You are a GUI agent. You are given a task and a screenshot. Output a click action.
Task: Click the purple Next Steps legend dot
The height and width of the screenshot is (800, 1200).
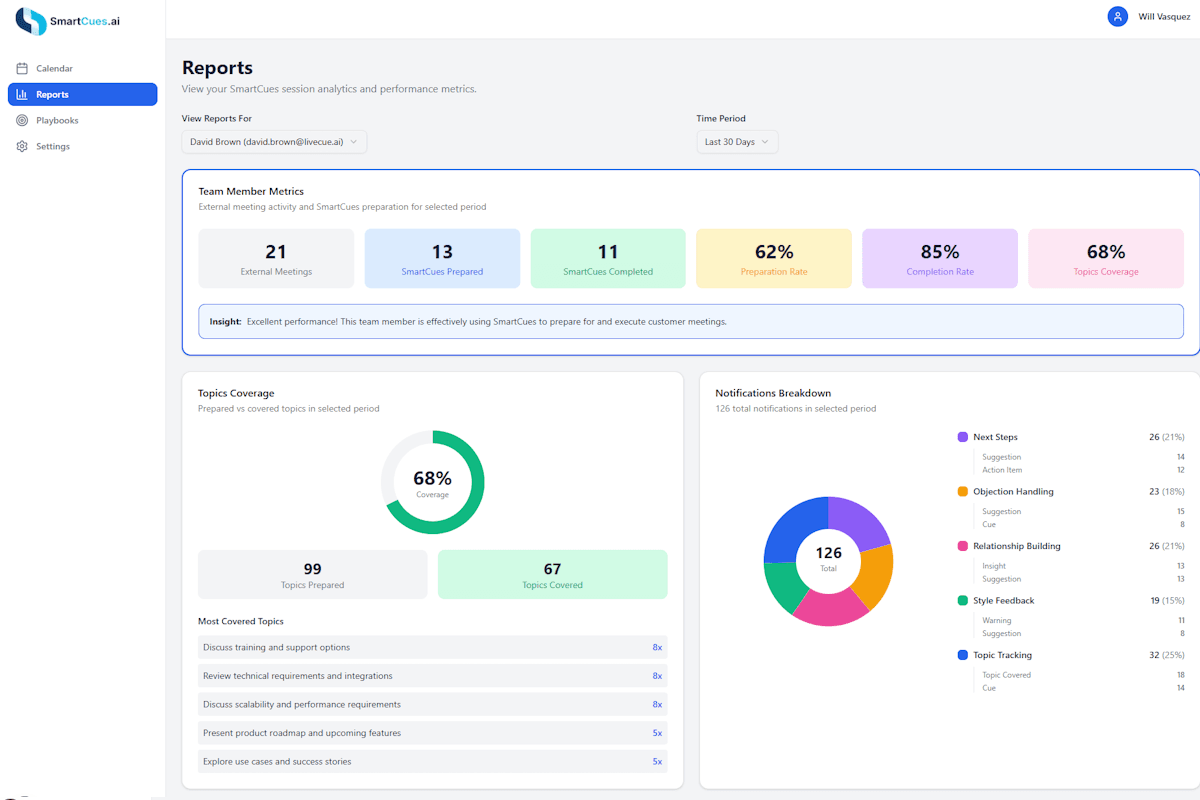tap(964, 437)
